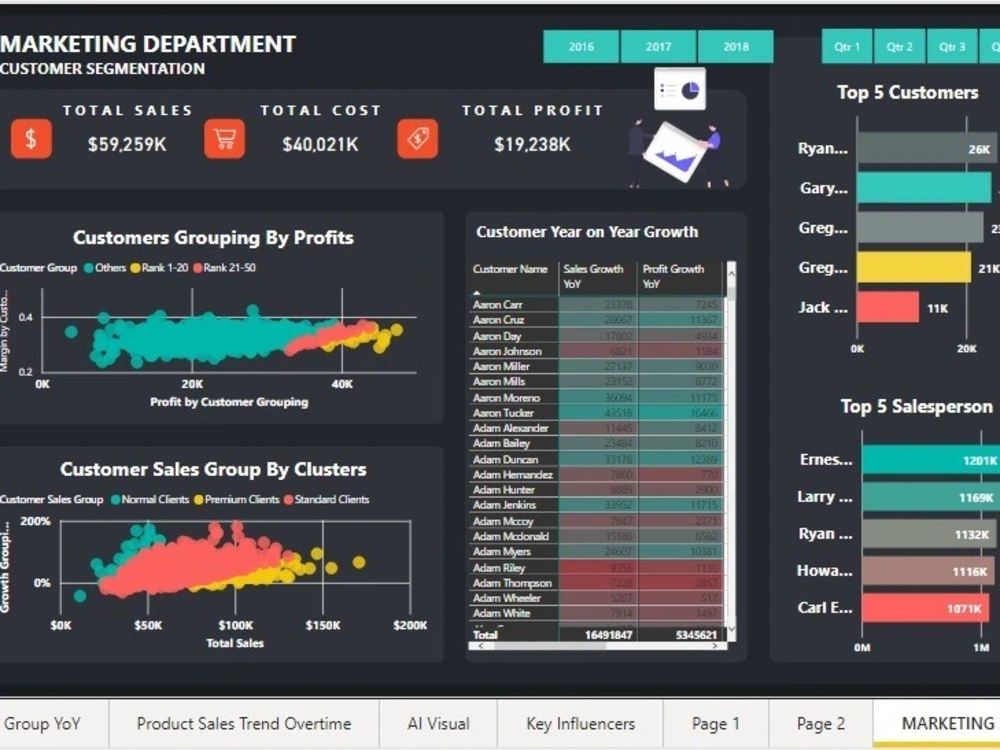1000x750 pixels.
Task: Switch to the Page 1 tab
Action: (x=716, y=723)
